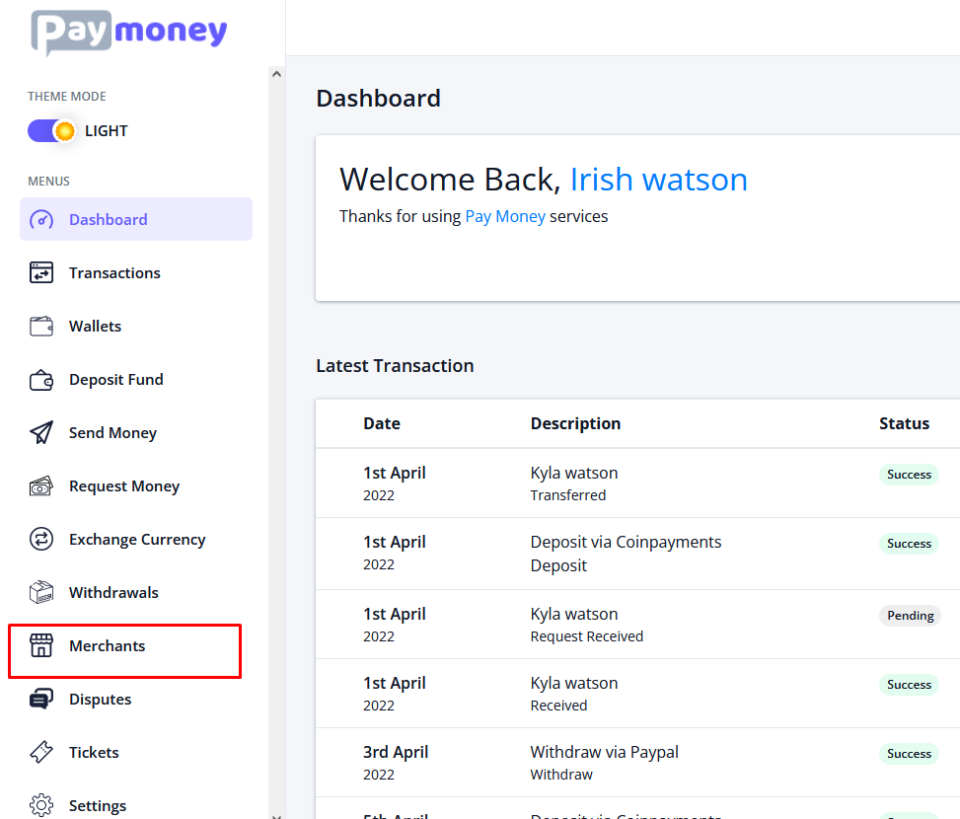This screenshot has height=819, width=960.
Task: Click the Transactions icon in sidebar
Action: pyautogui.click(x=41, y=273)
